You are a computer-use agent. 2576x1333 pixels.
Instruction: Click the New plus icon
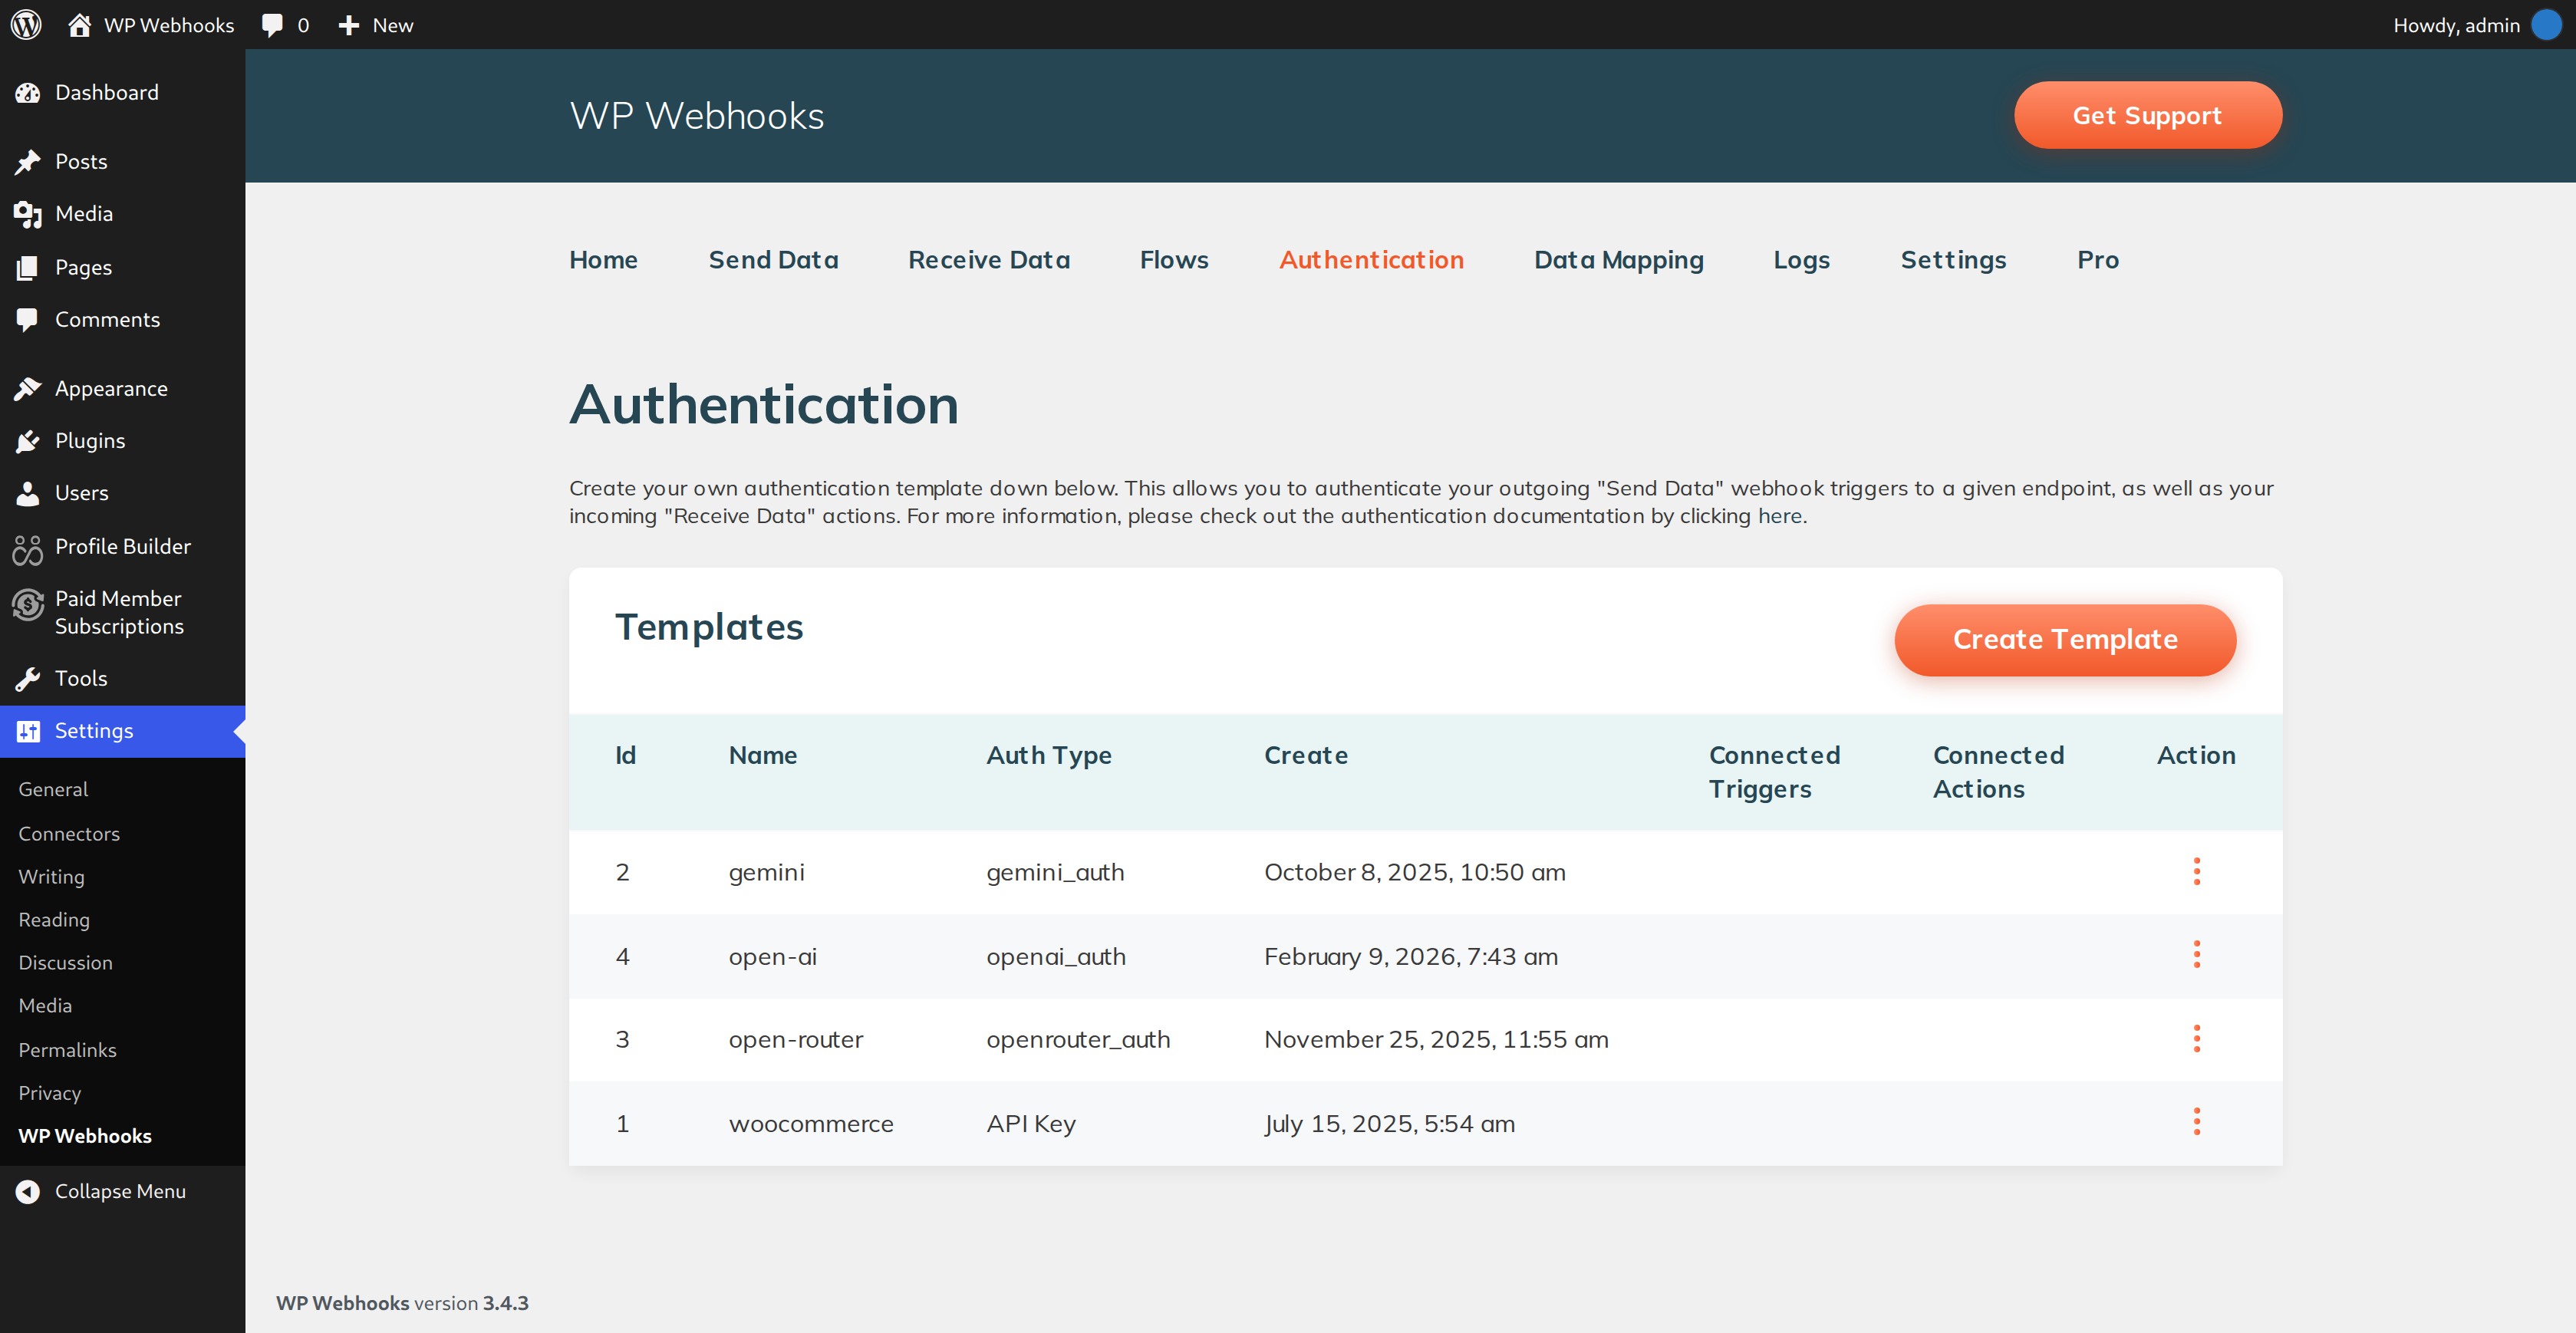tap(348, 25)
